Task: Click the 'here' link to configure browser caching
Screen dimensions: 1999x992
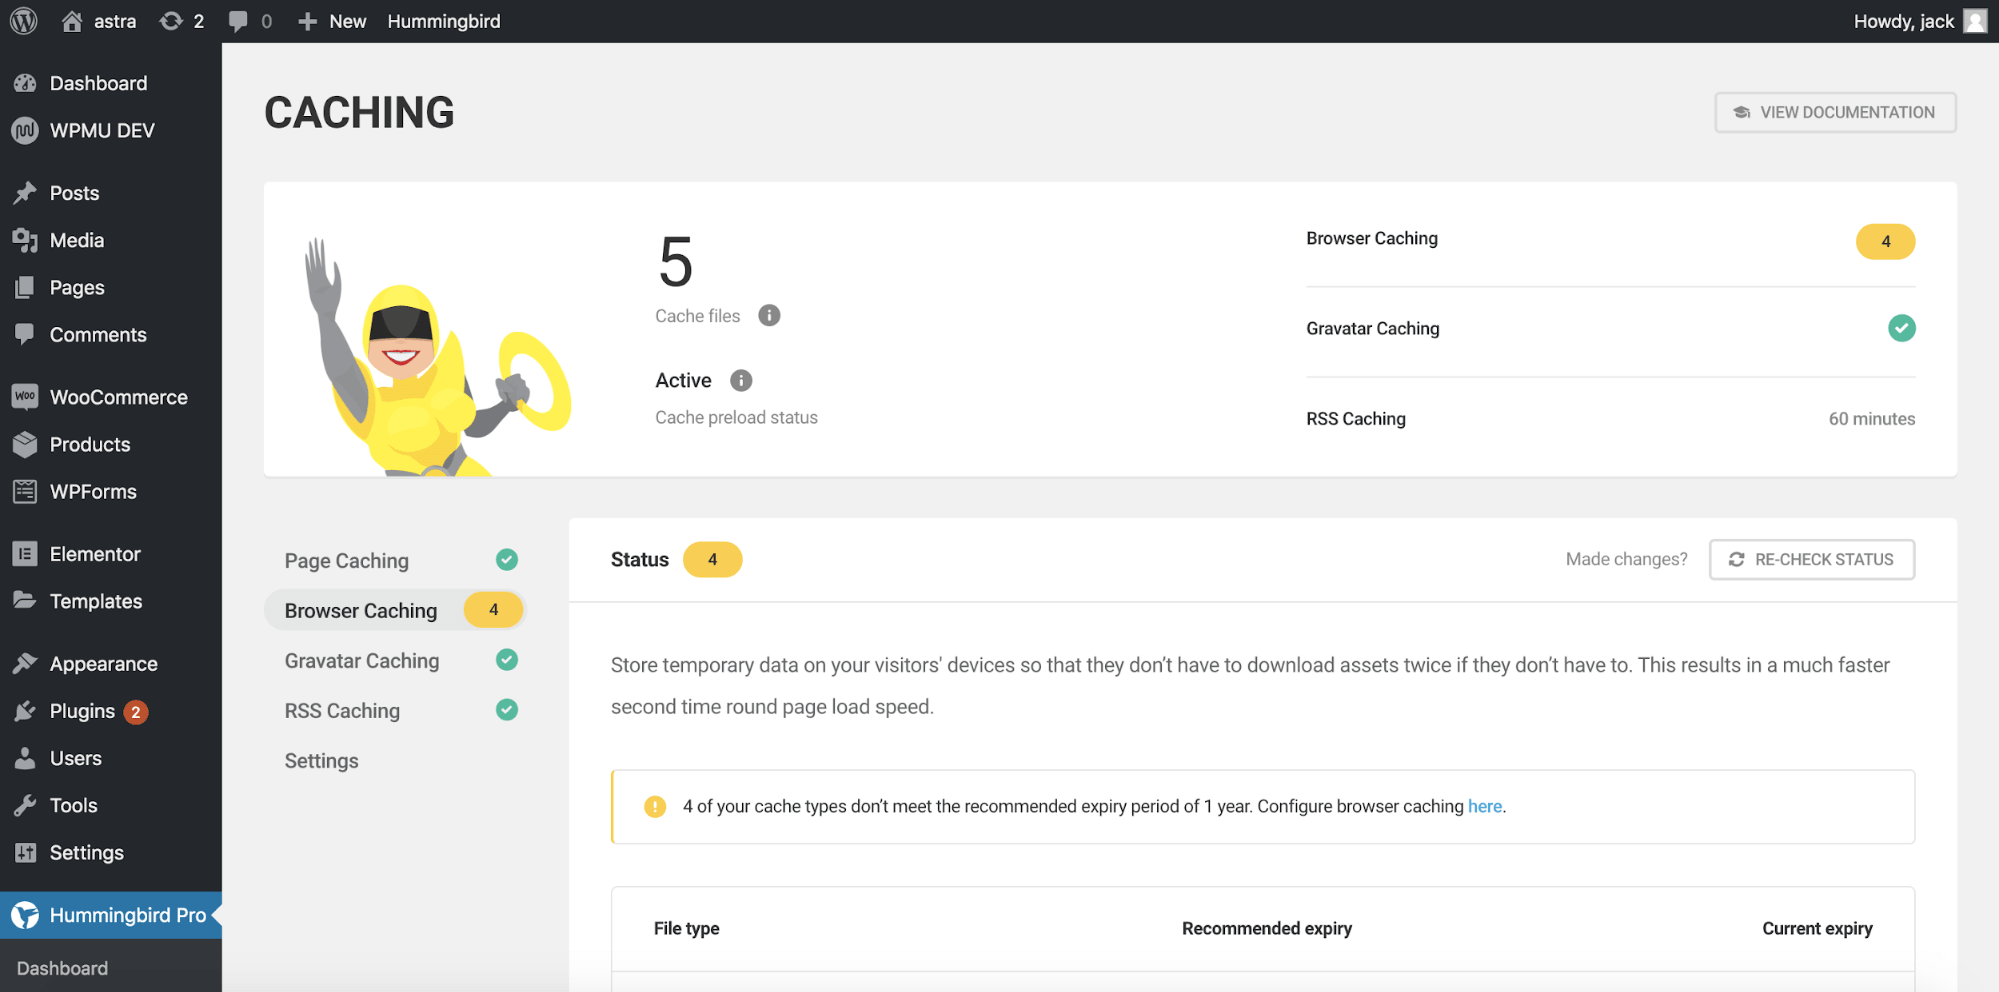Action: 1485,806
